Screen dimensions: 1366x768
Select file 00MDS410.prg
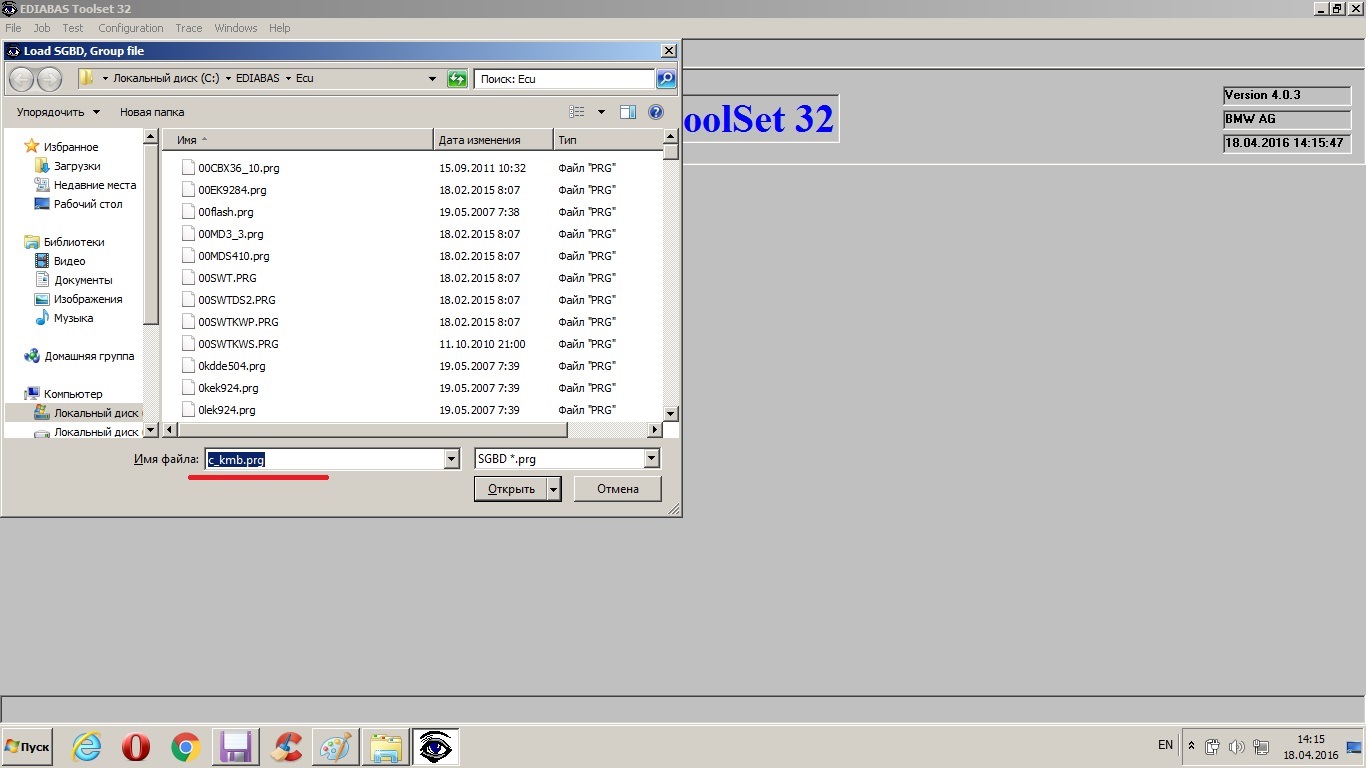(x=233, y=256)
